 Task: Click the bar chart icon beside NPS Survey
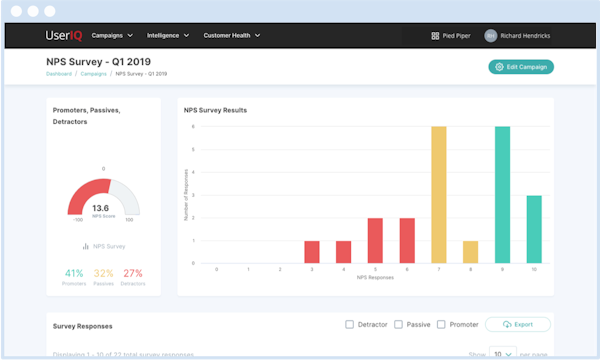86,246
